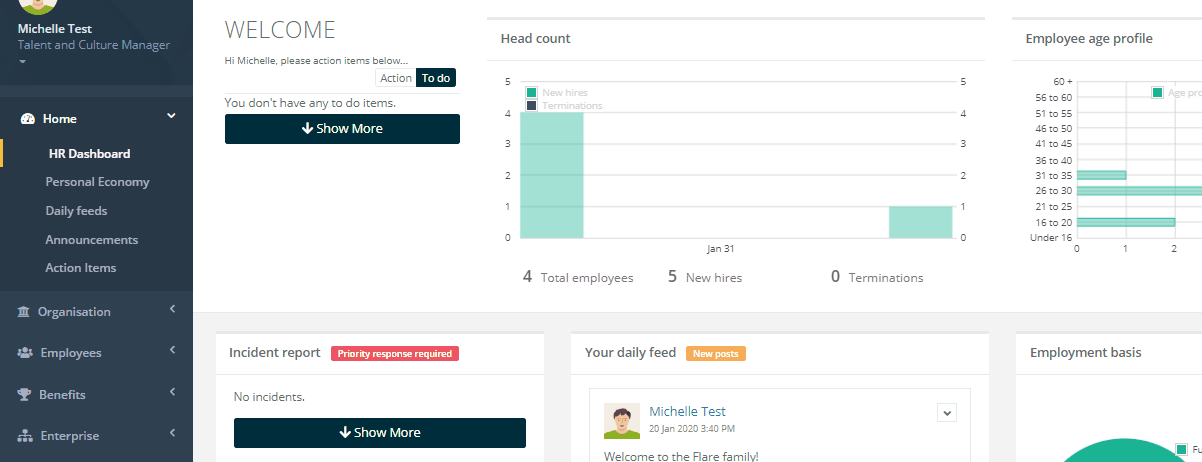Viewport: 1202px width, 462px height.
Task: Switch to the Action toggle option
Action: [x=396, y=78]
